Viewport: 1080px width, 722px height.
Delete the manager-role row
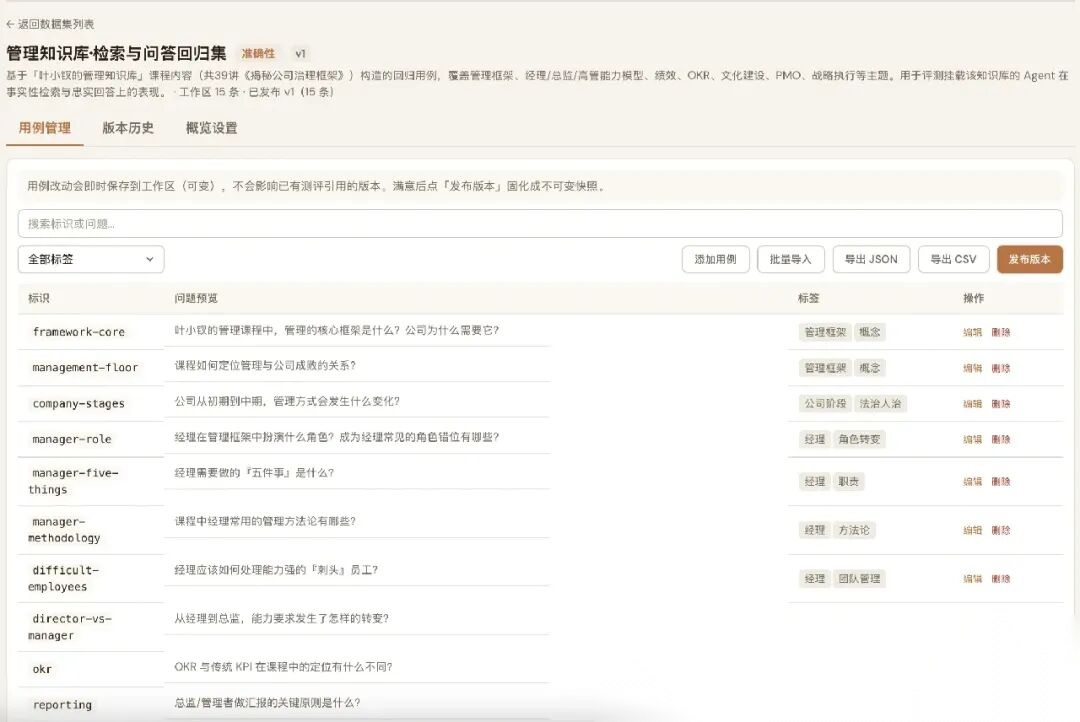pyautogui.click(x=1001, y=440)
